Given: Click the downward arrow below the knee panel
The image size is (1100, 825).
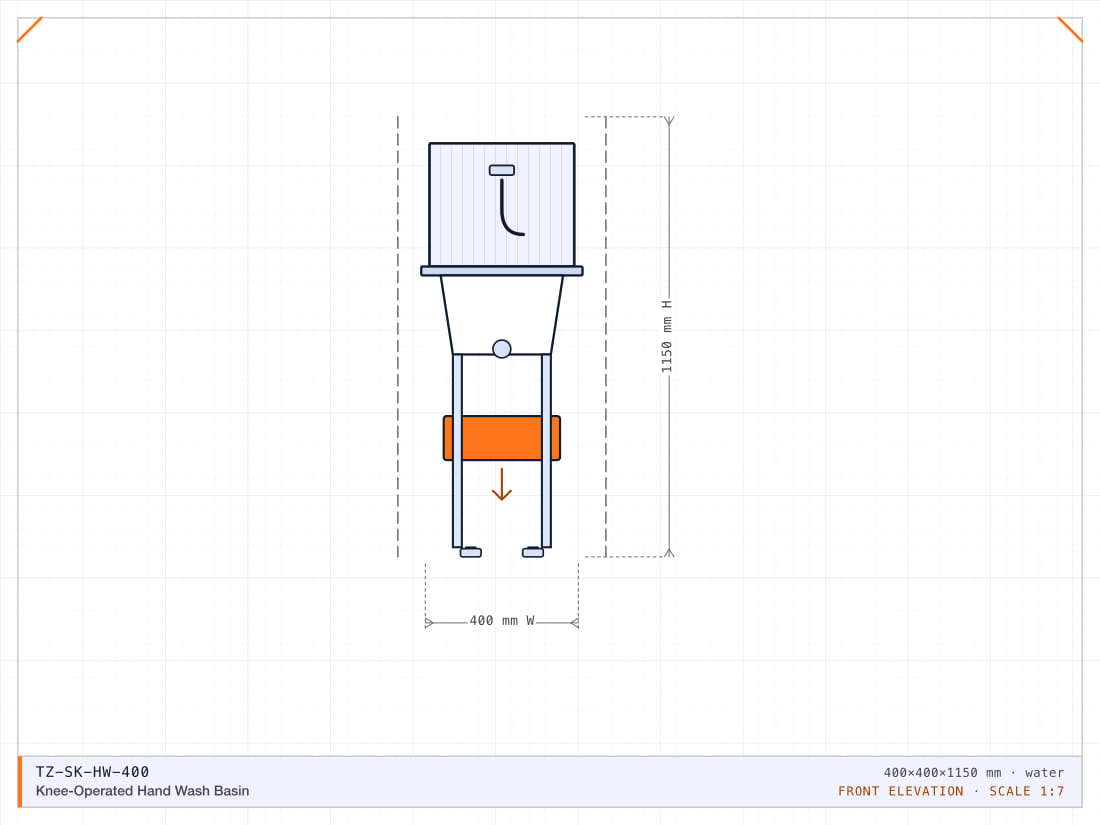Looking at the screenshot, I should pos(502,484).
